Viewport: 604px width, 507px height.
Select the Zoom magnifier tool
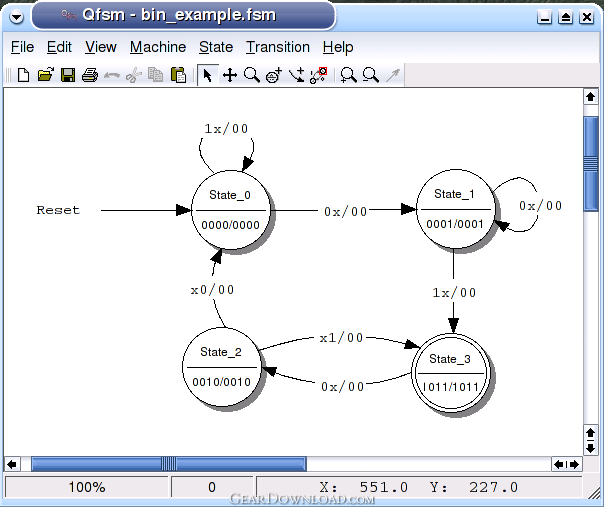[x=252, y=75]
